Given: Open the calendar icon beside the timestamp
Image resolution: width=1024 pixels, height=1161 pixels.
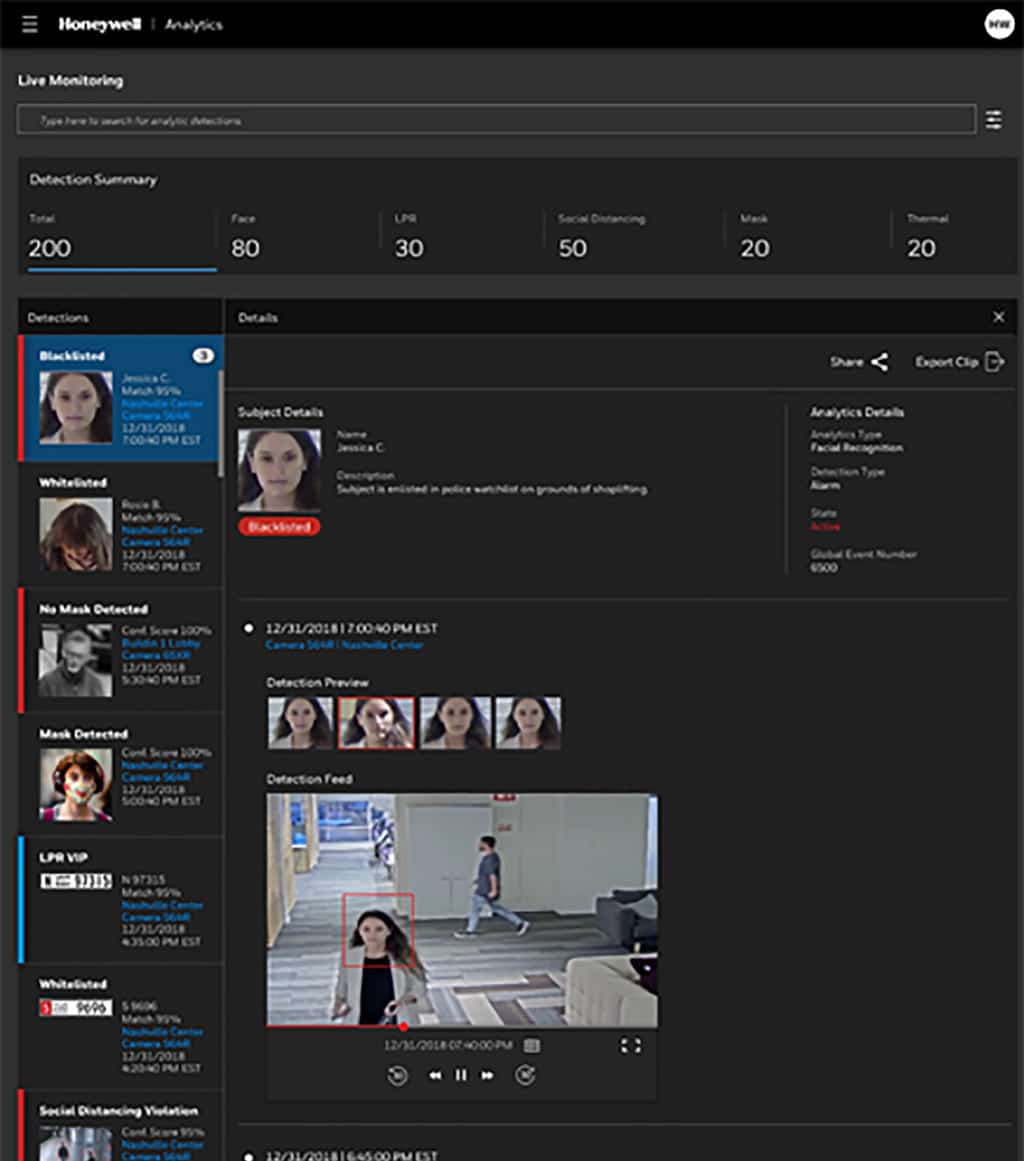Looking at the screenshot, I should click(532, 1045).
